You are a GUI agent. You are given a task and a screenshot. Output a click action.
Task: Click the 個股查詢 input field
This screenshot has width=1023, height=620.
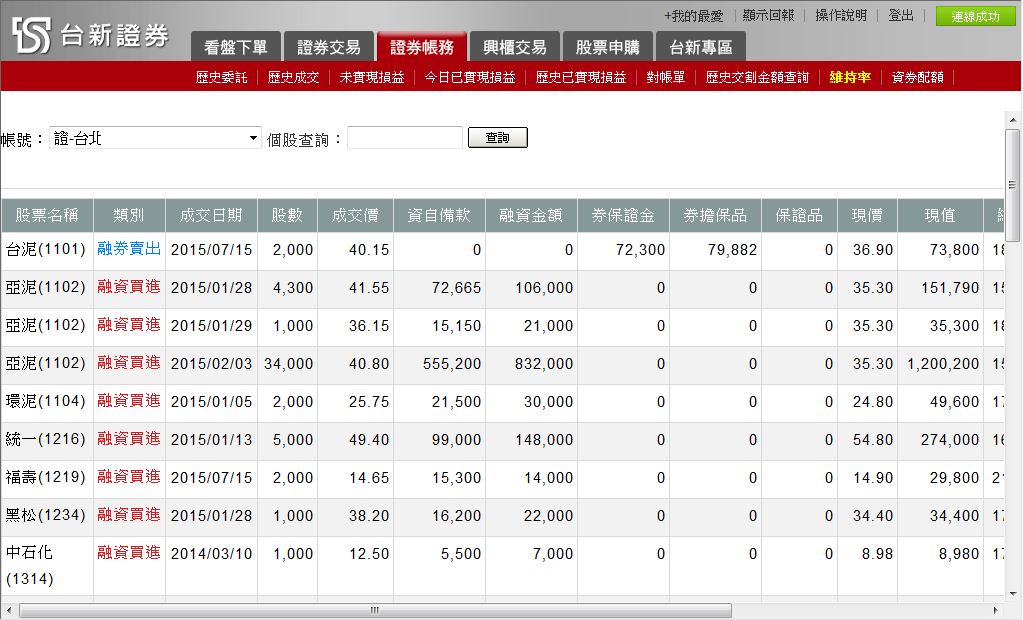(405, 138)
